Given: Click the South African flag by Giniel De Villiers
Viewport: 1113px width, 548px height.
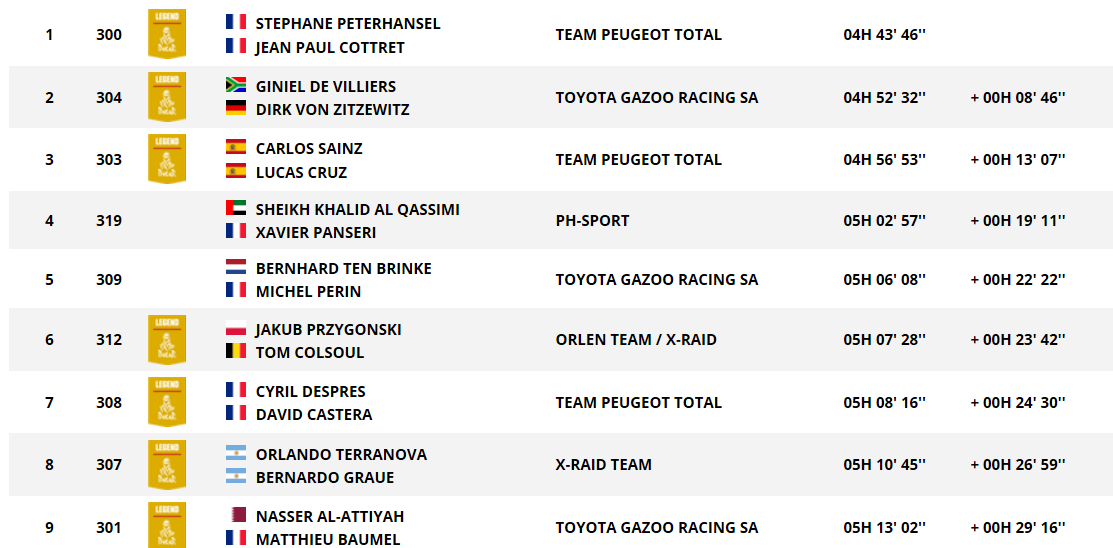Looking at the screenshot, I should tap(236, 85).
